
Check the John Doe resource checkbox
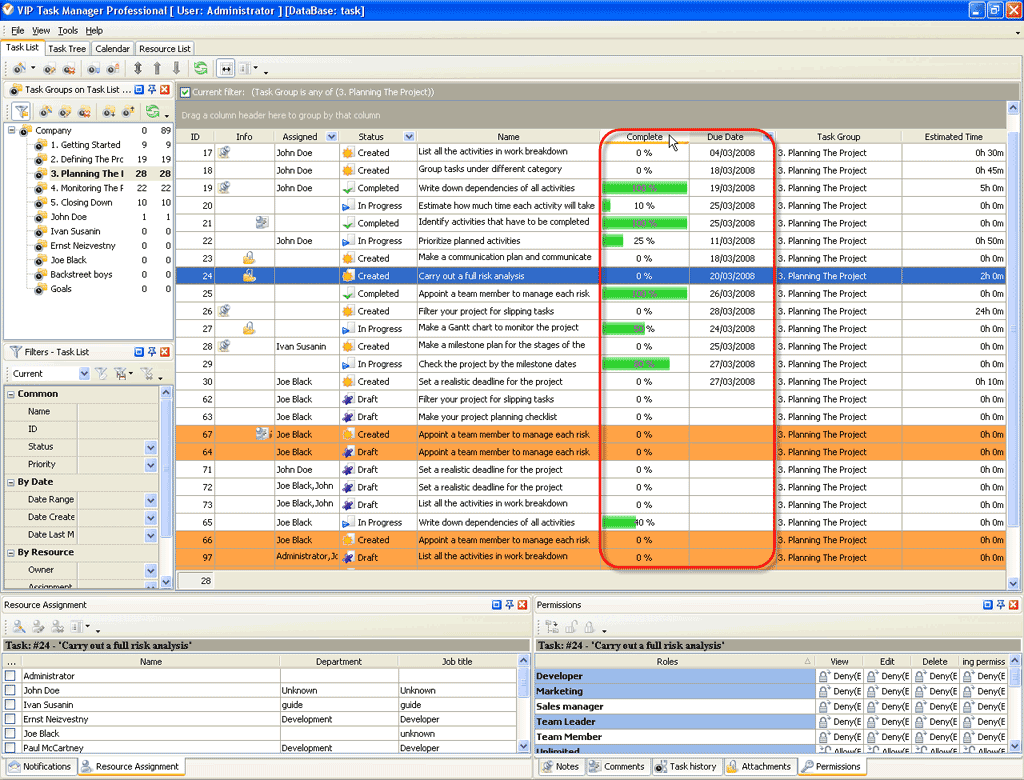tap(10, 690)
